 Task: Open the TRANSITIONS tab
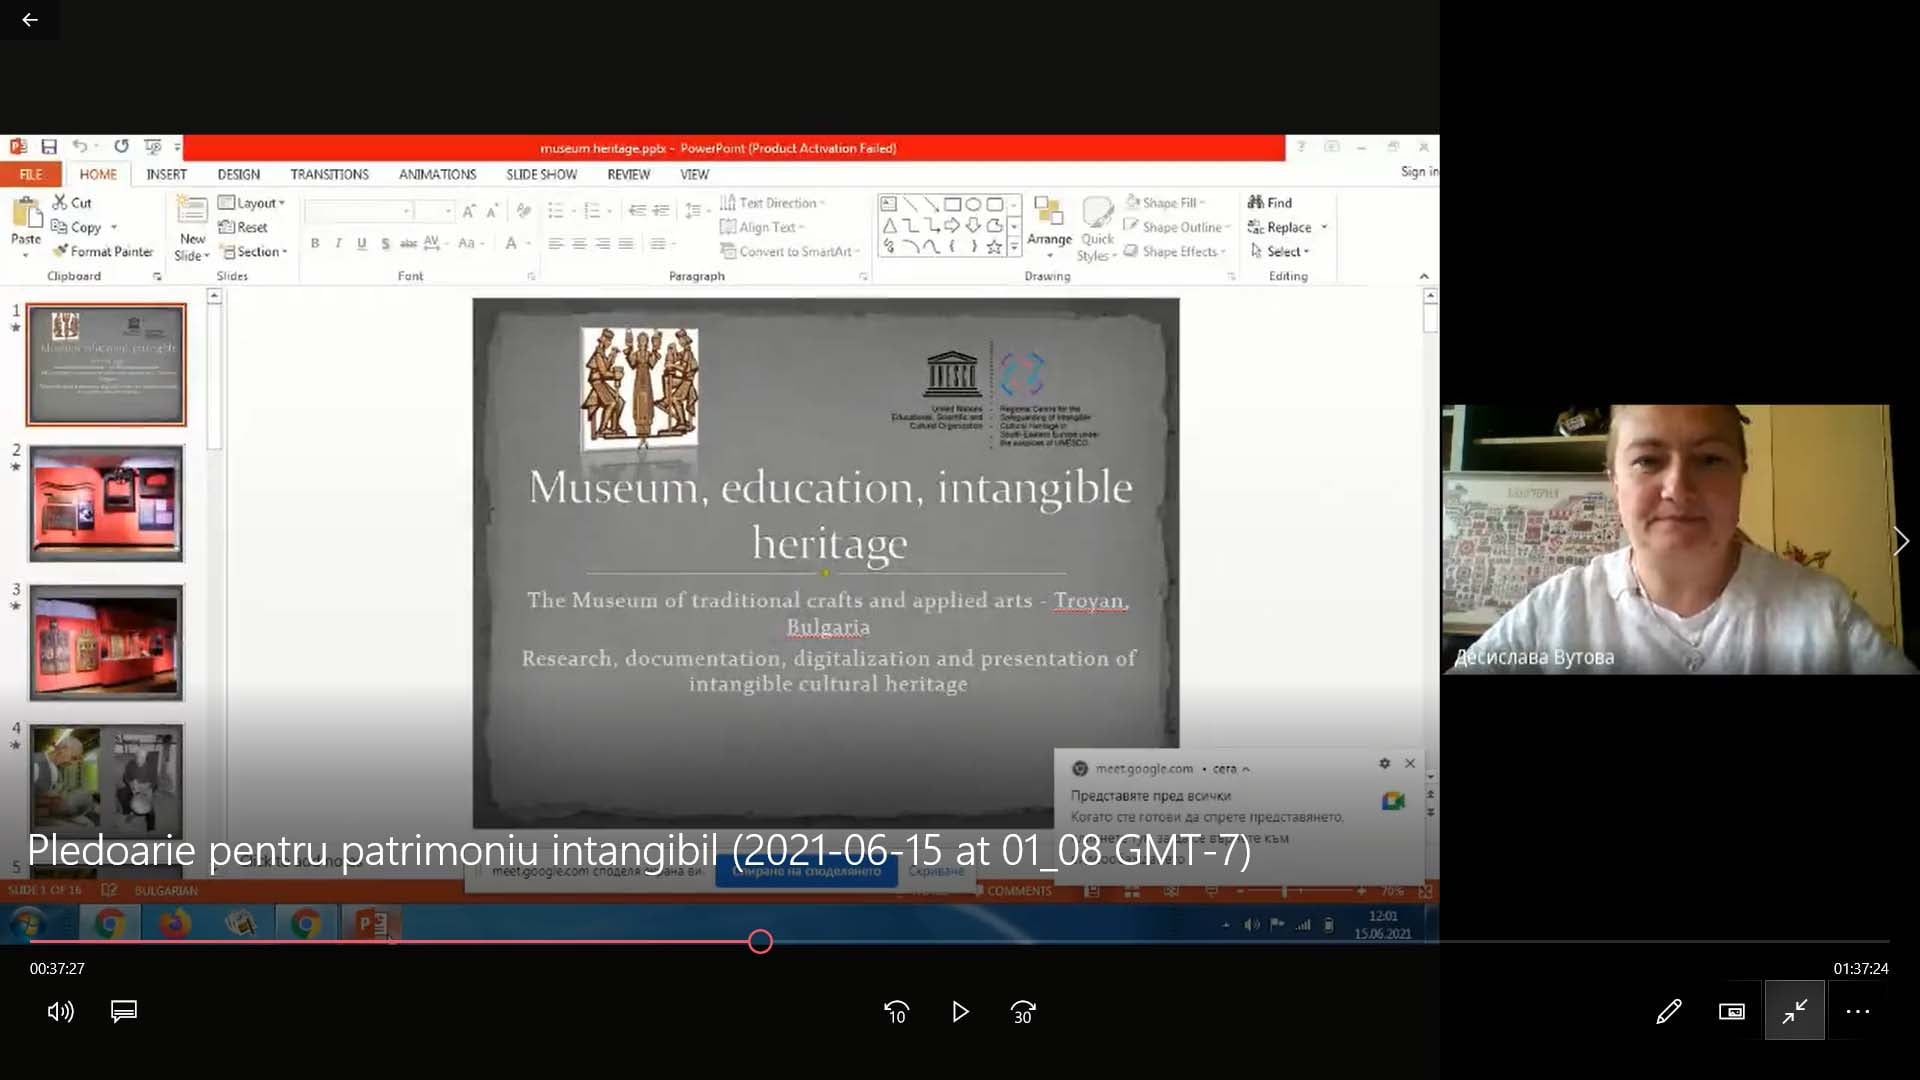point(329,174)
